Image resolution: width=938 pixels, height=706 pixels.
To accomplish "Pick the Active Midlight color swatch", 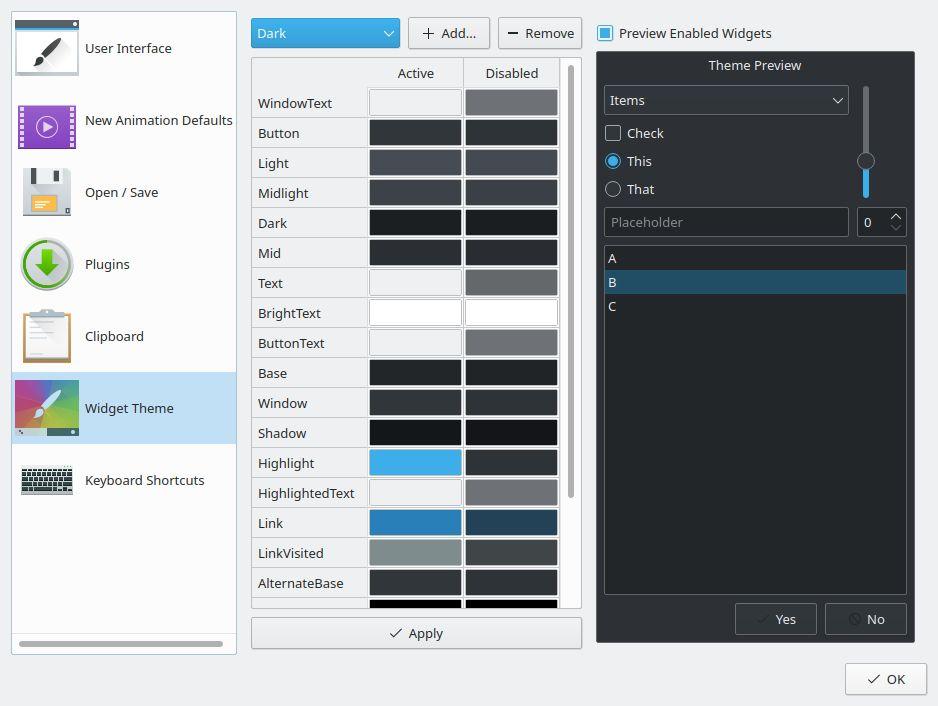I will [x=415, y=193].
